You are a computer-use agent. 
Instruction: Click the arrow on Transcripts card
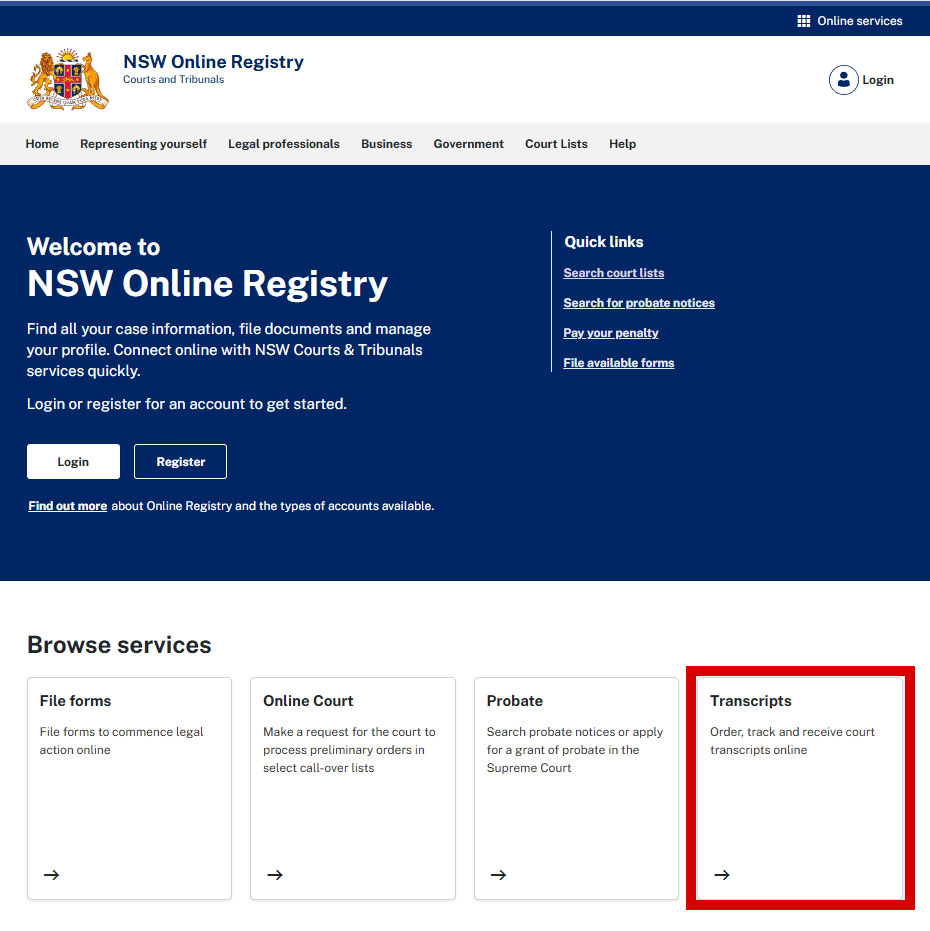click(722, 875)
